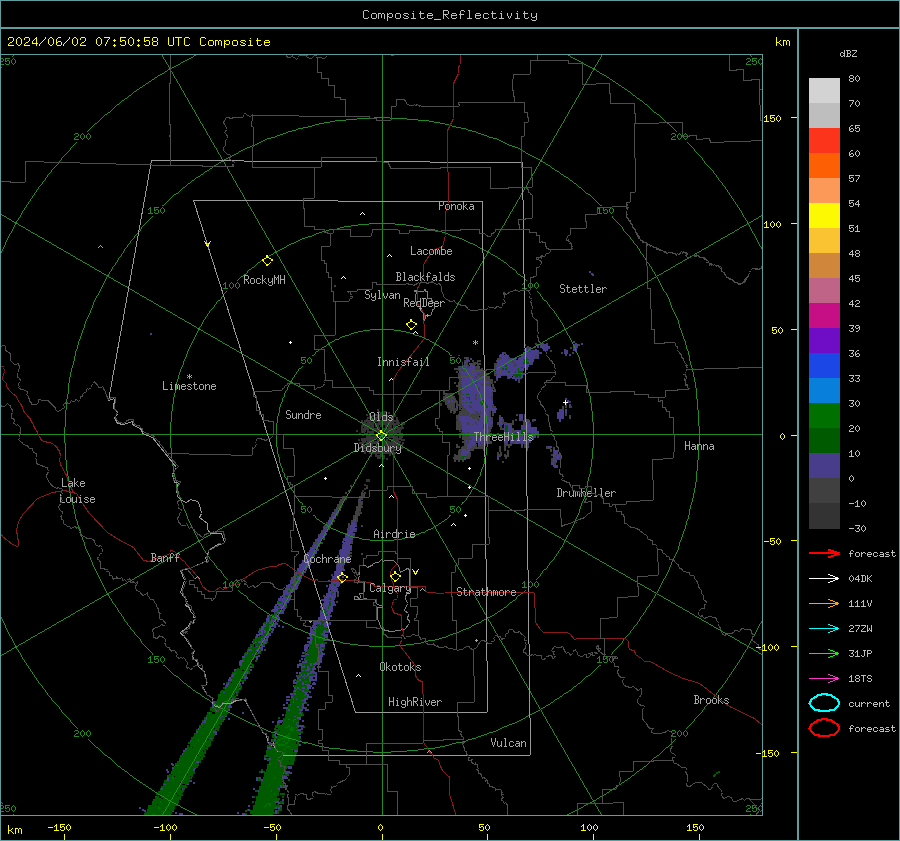Click the 18TS legend text

point(860,679)
